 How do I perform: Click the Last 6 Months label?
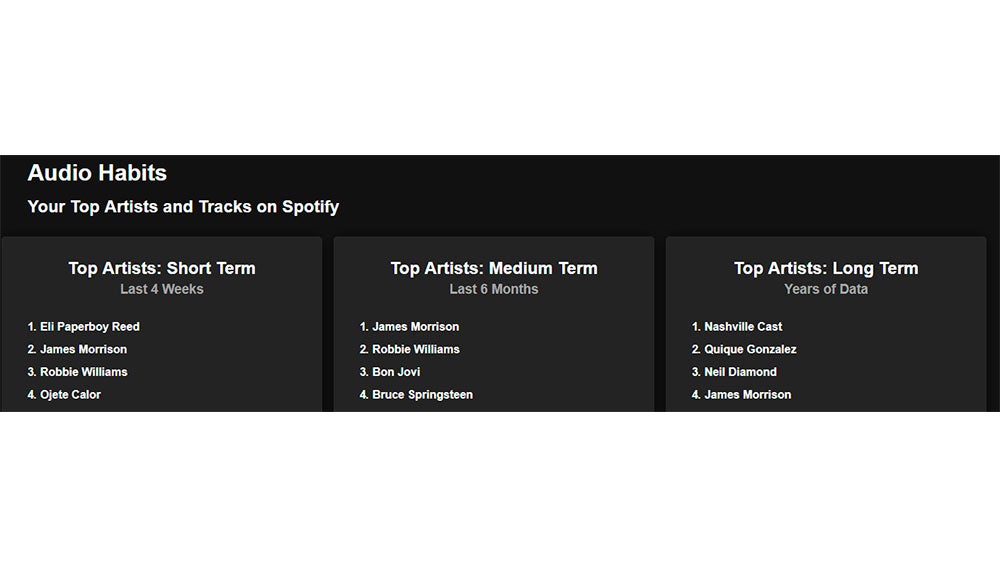pyautogui.click(x=494, y=289)
